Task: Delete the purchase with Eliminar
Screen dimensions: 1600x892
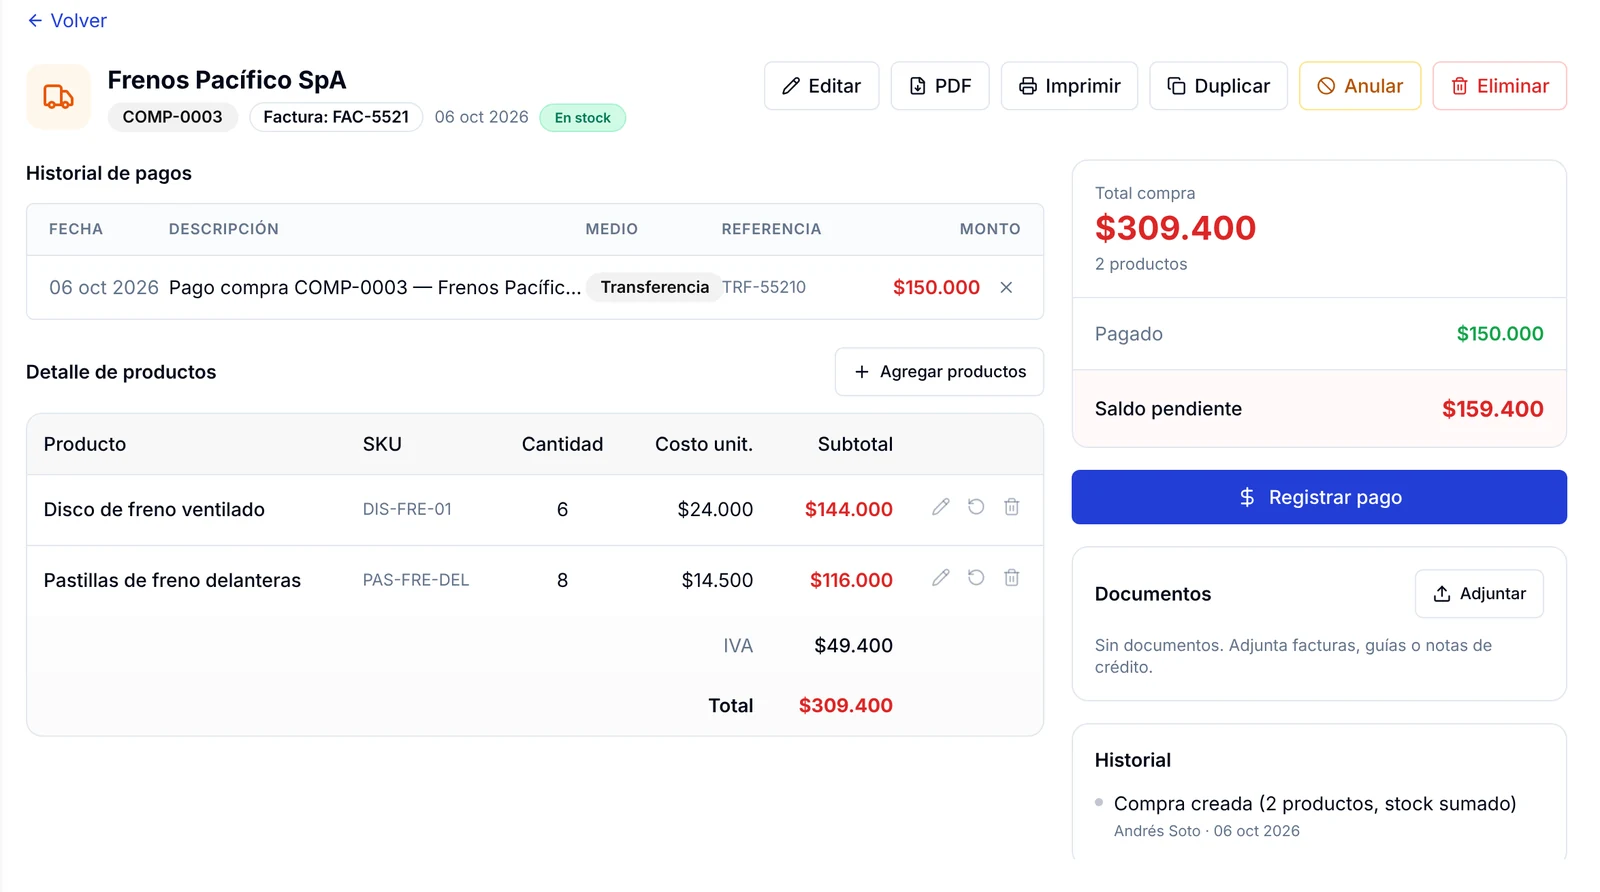Action: click(1499, 86)
